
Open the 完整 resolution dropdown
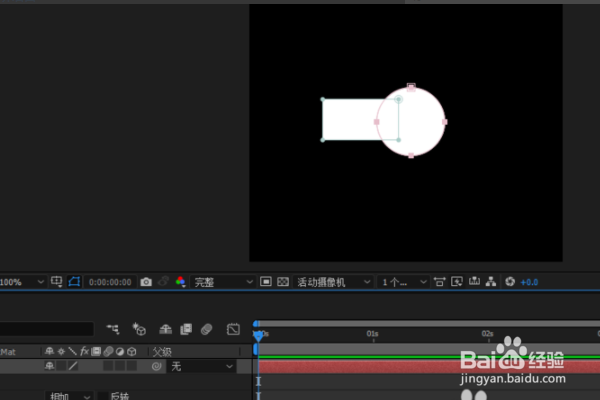[x=223, y=282]
